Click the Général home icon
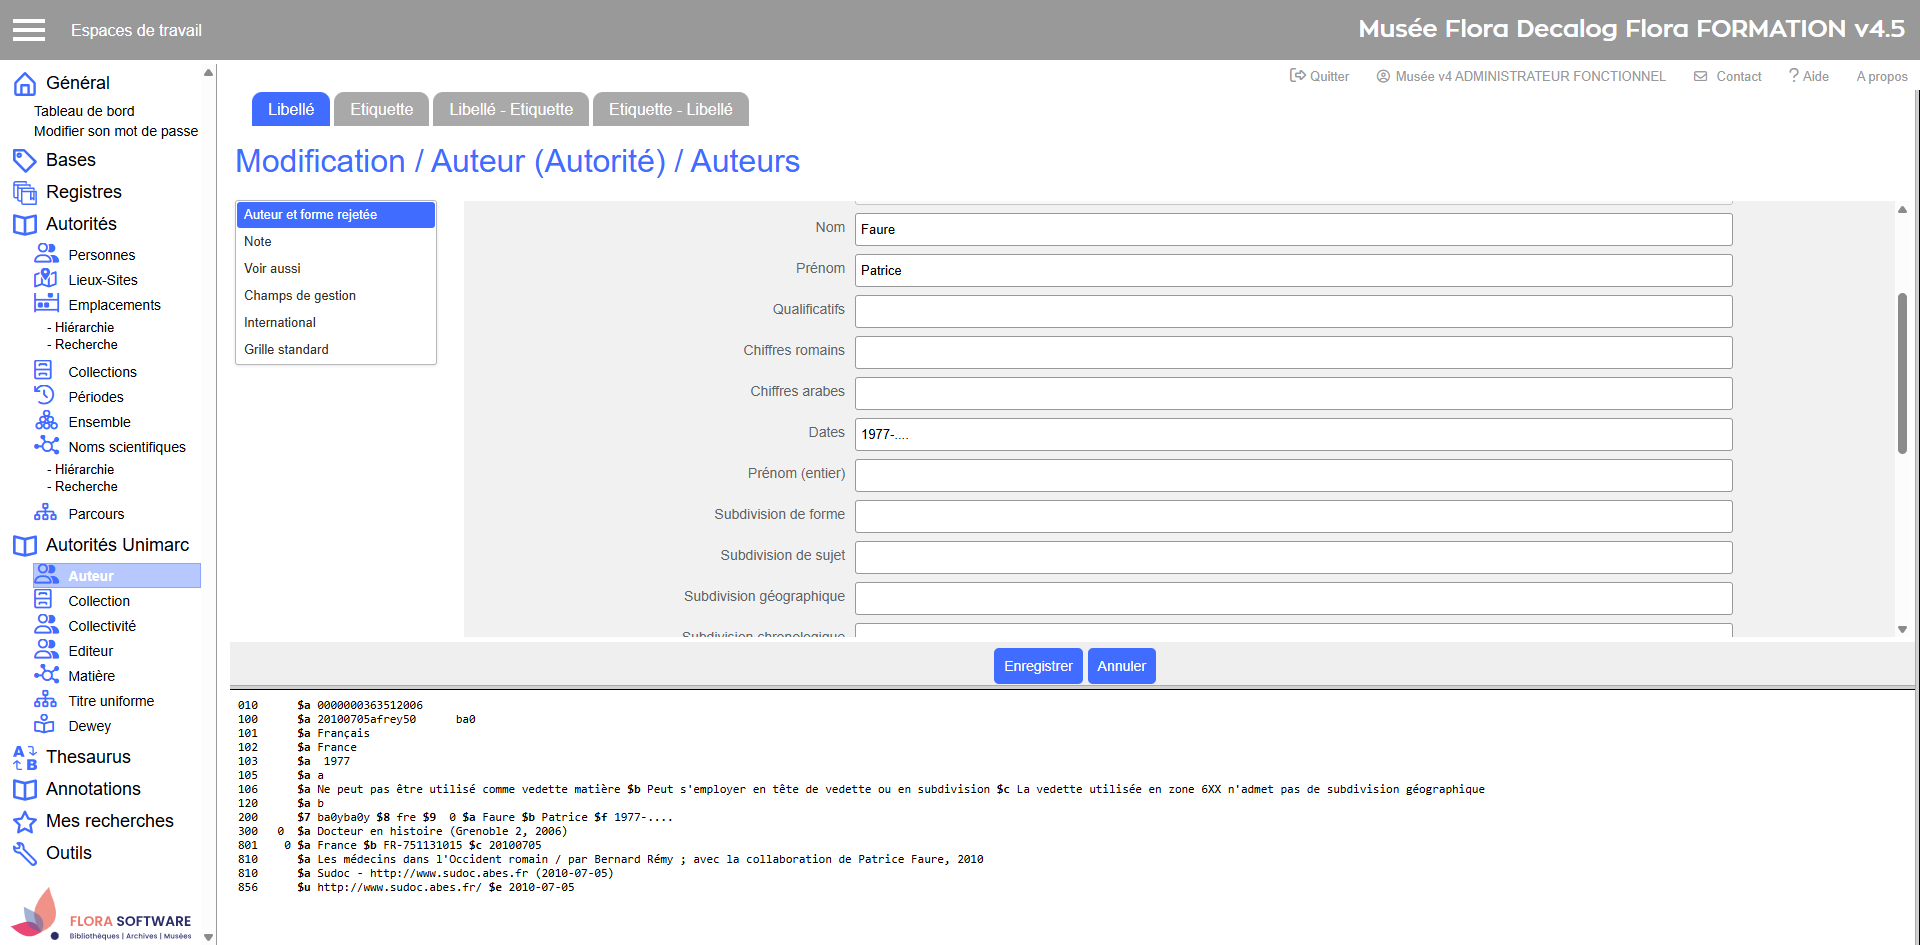 (x=25, y=84)
